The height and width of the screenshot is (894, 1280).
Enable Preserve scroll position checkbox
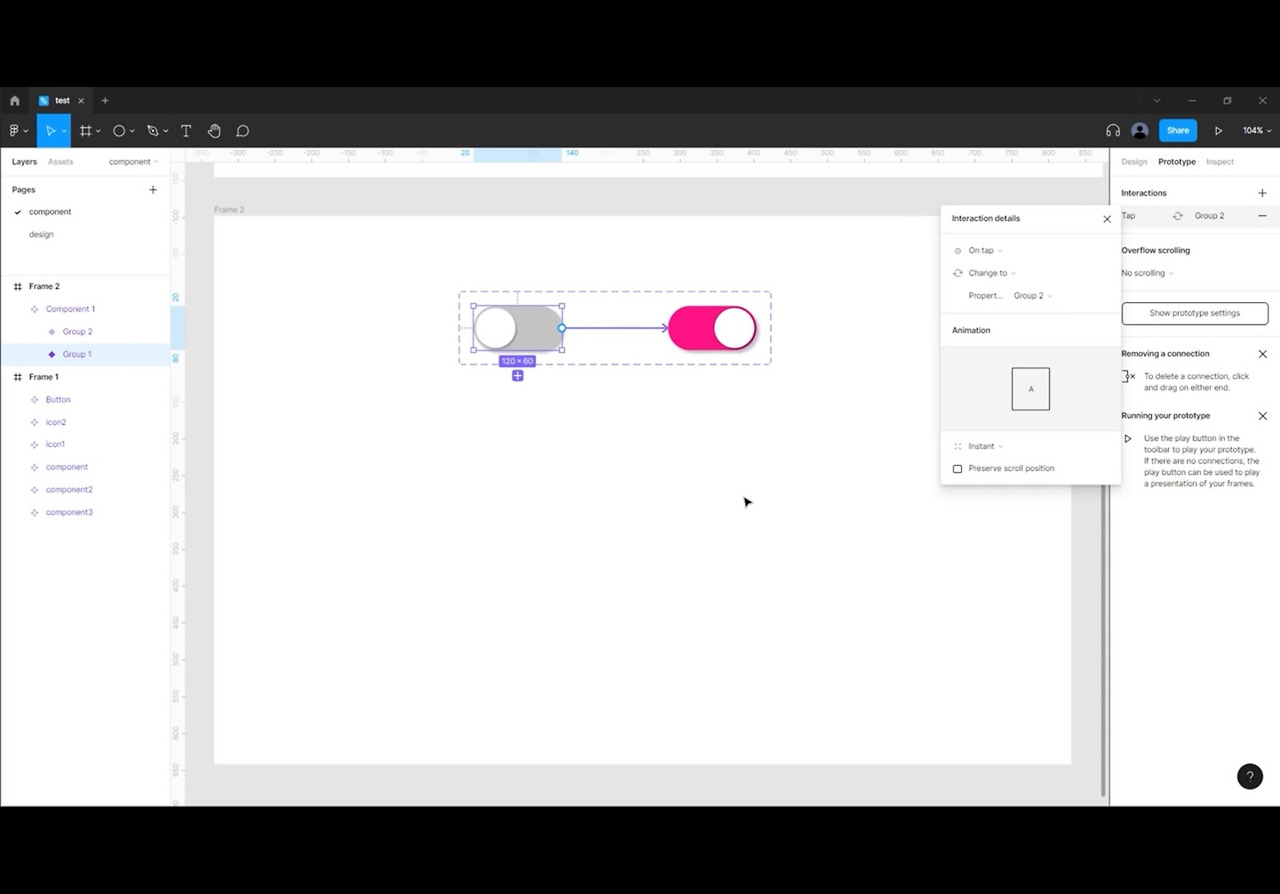click(957, 469)
